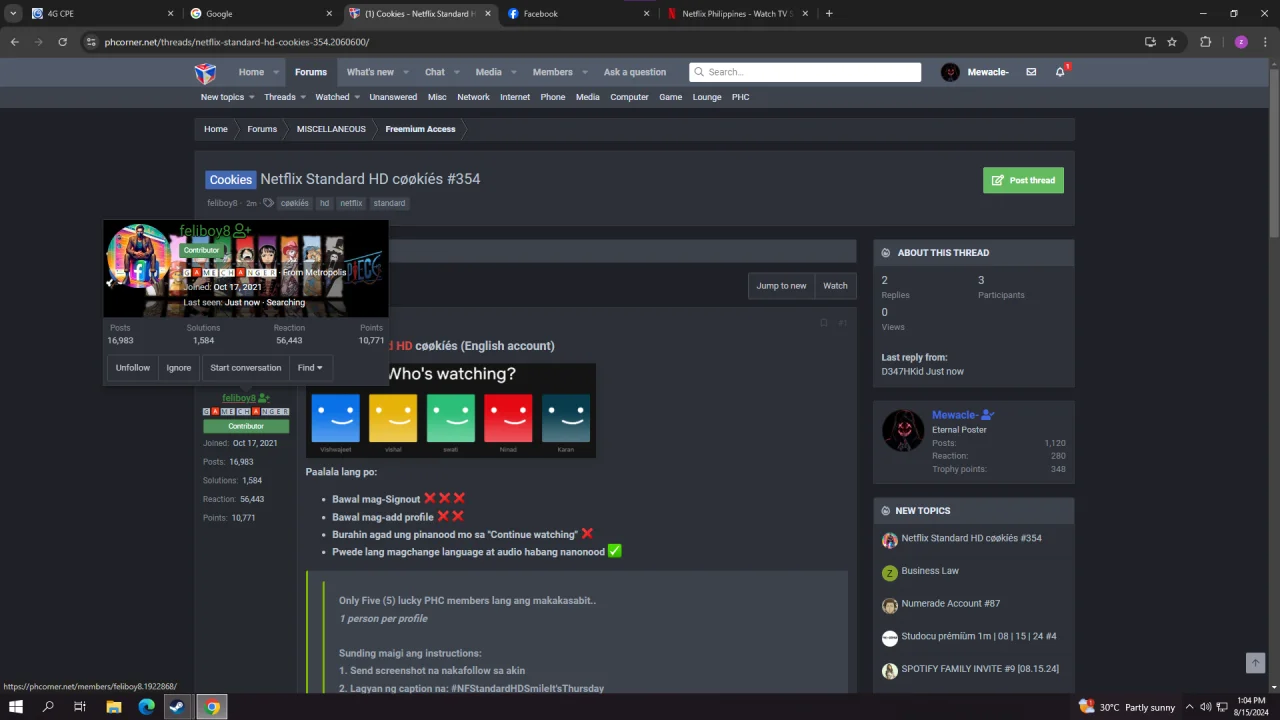The height and width of the screenshot is (720, 1280).
Task: Click Freemium Access breadcrumb
Action: tap(420, 129)
